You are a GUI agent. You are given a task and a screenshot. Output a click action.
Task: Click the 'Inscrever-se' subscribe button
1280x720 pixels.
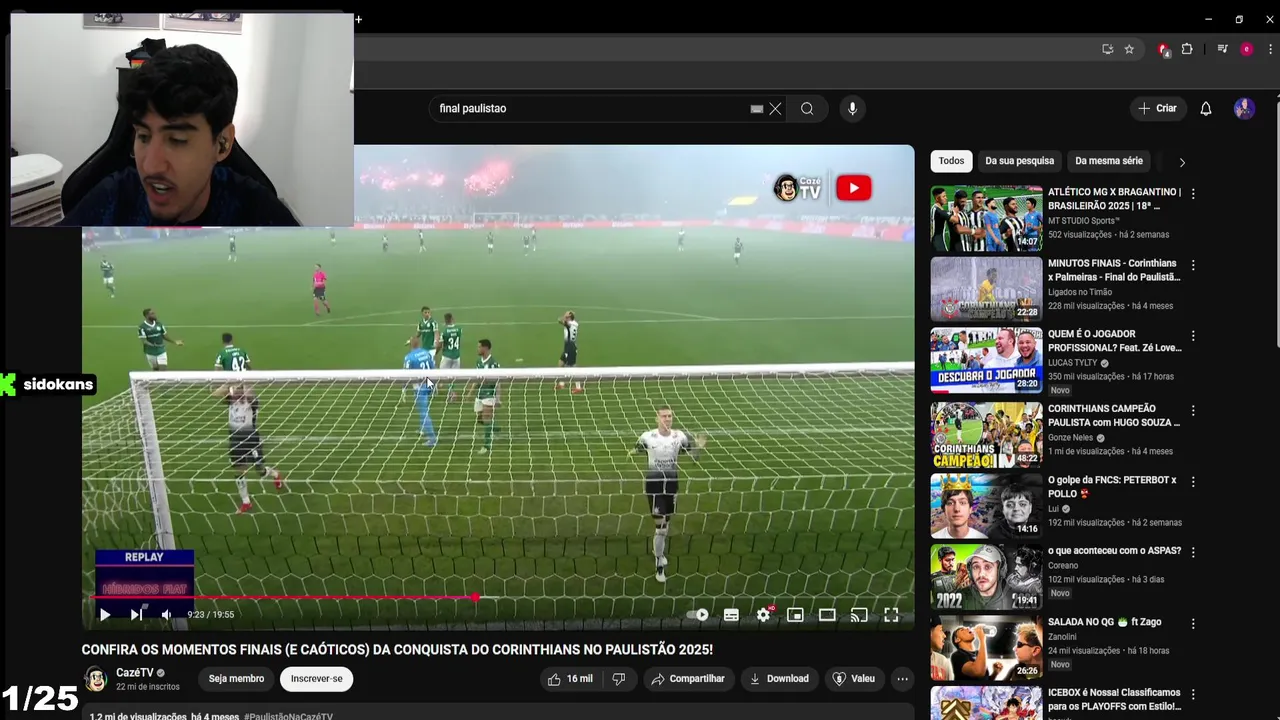(x=316, y=679)
